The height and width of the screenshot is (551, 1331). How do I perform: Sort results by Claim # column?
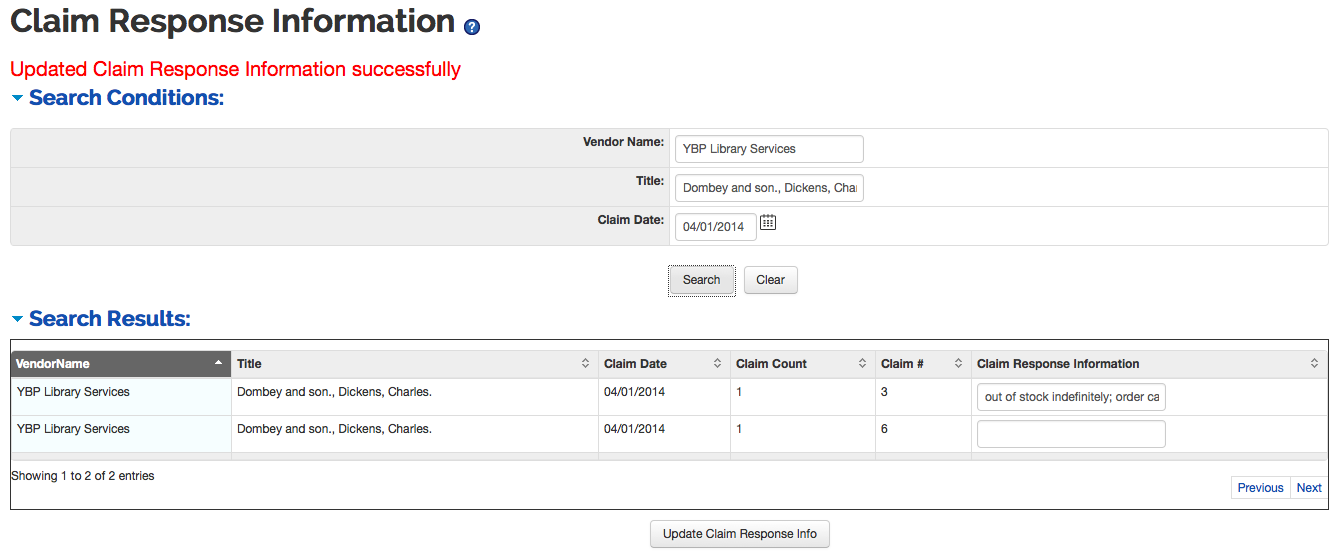[922, 364]
